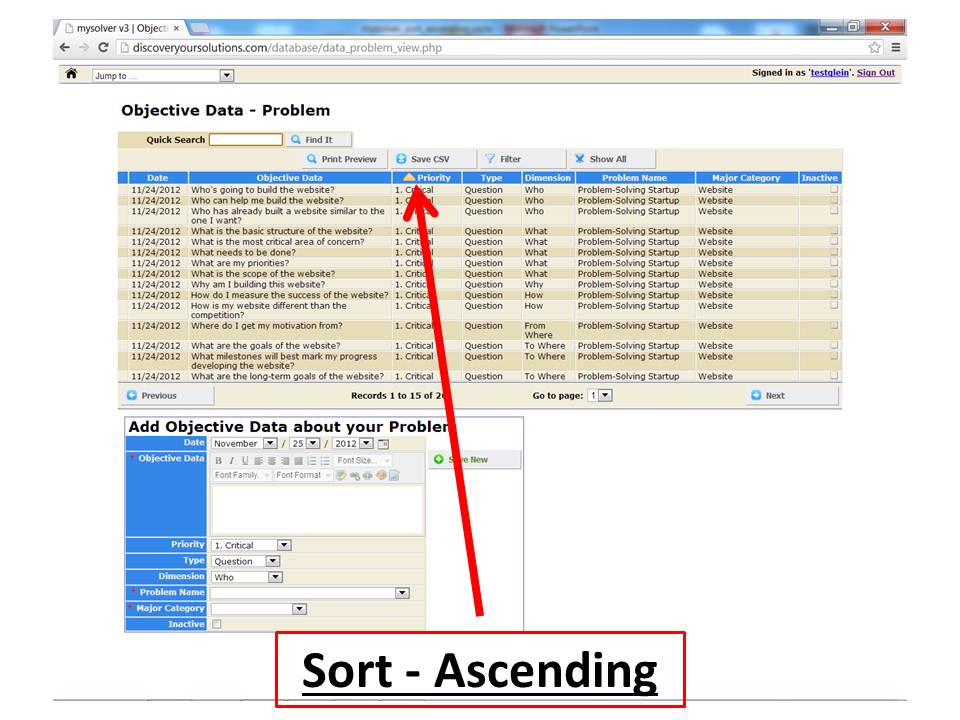Italicize text using the editor toolbar

coord(231,460)
